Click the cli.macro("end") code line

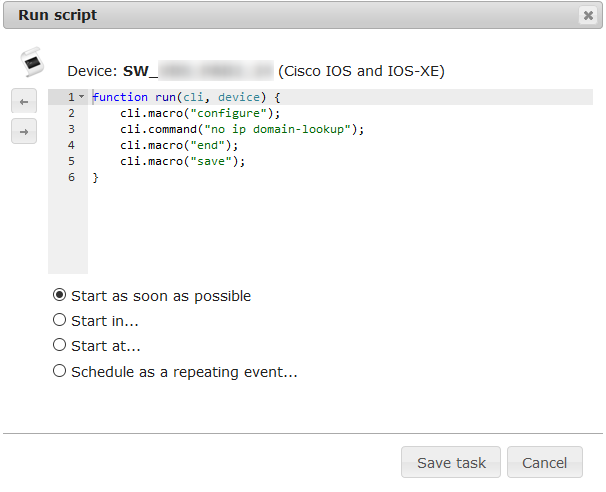[179, 145]
